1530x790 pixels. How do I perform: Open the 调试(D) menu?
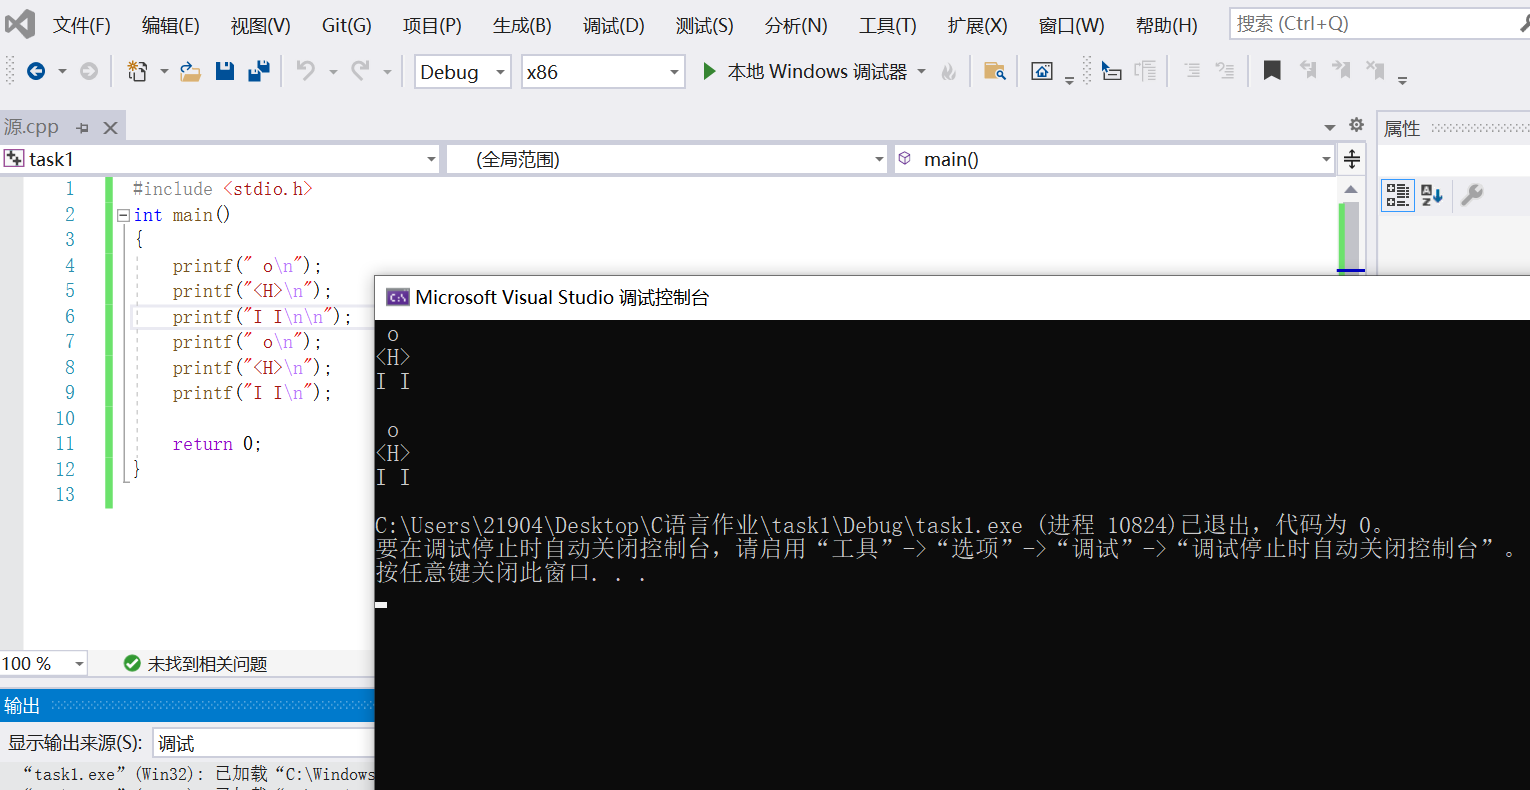point(614,25)
